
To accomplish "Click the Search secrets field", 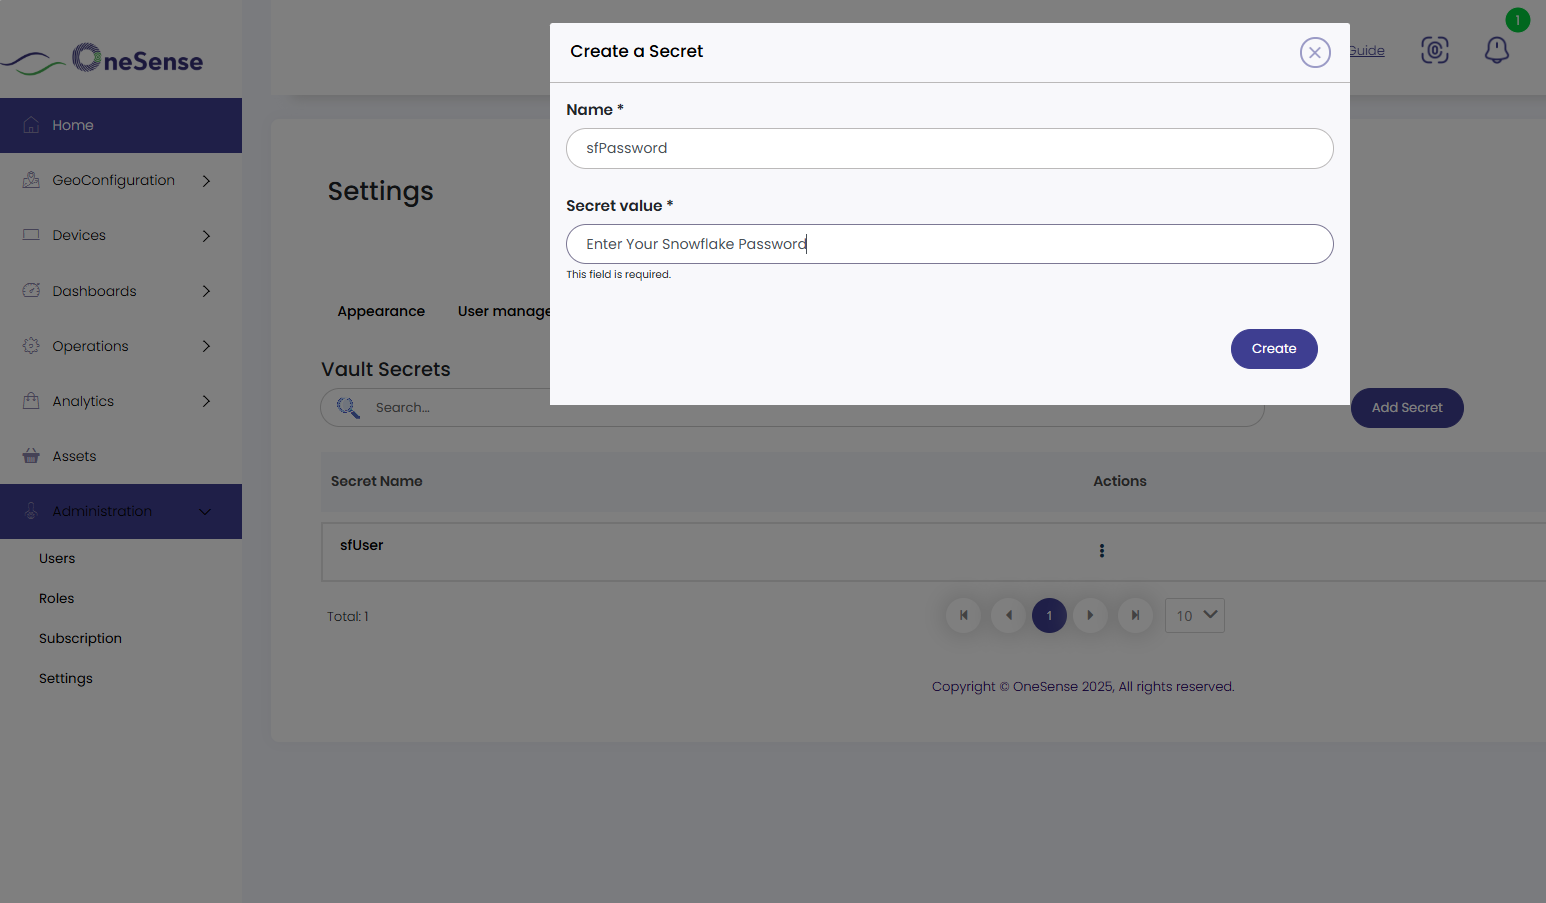I will click(792, 408).
